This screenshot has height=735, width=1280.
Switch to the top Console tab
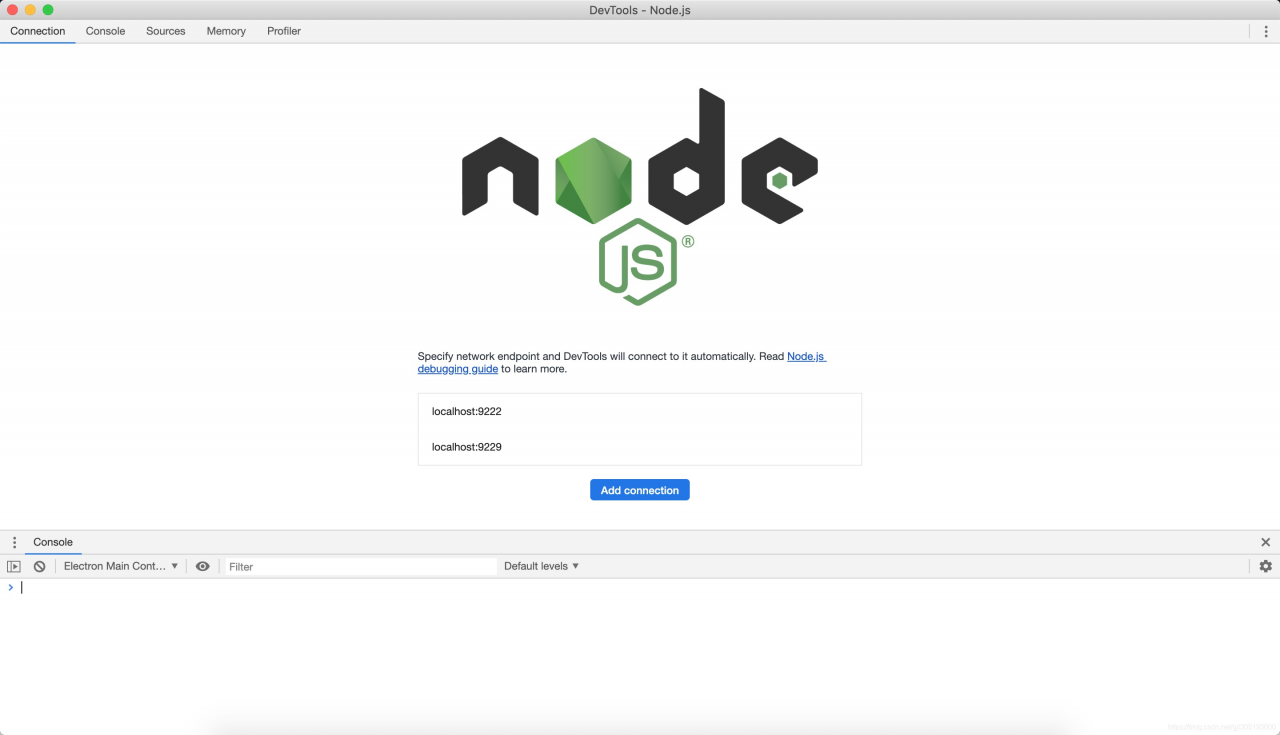pos(105,31)
